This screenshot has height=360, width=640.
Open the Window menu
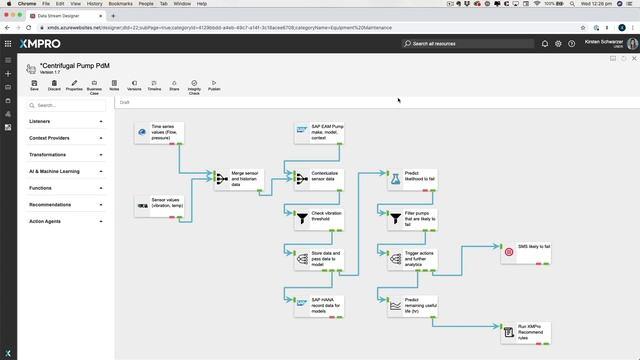tap(182, 4)
